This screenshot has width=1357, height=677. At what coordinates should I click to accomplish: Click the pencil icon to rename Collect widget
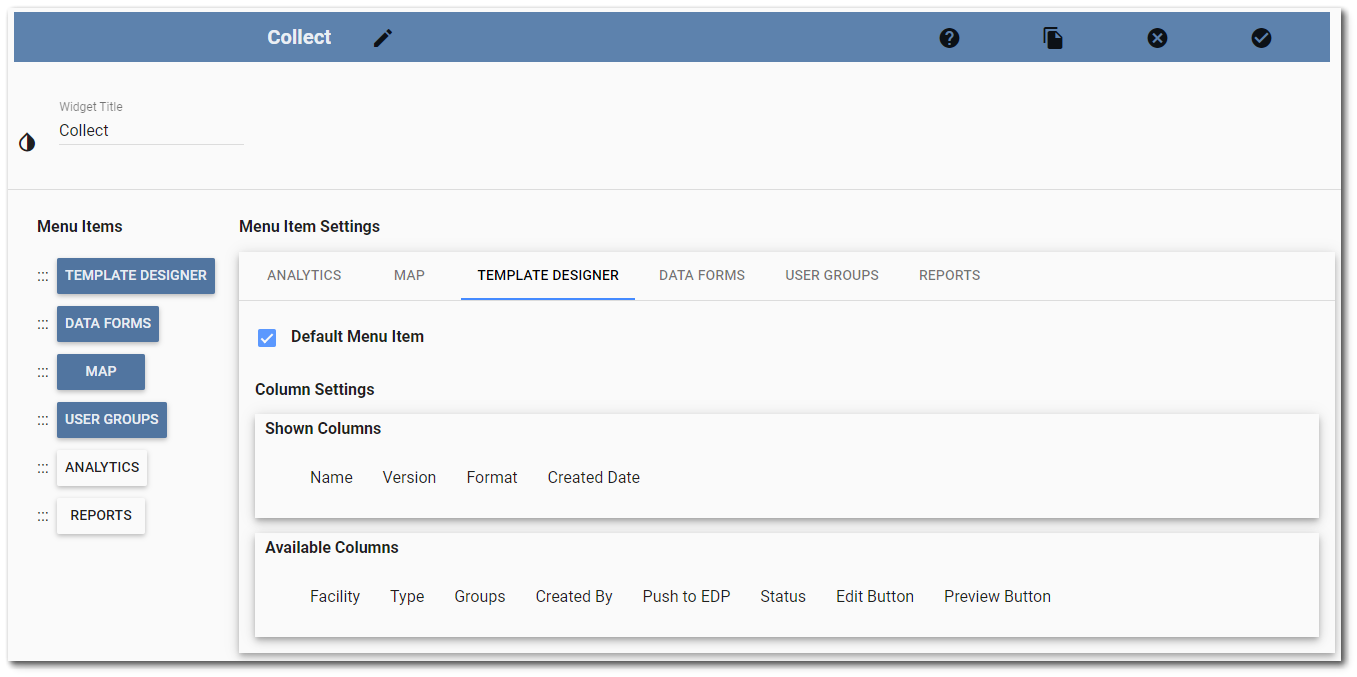click(x=382, y=37)
